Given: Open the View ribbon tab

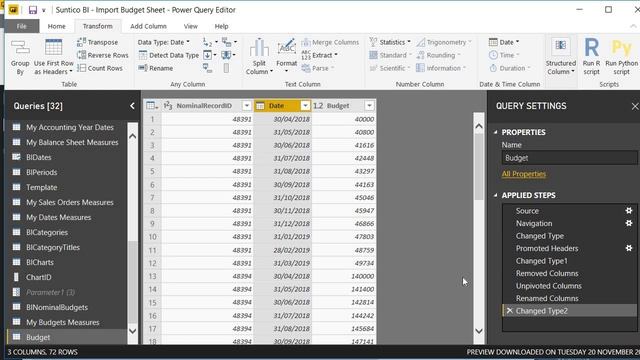Looking at the screenshot, I should [x=190, y=26].
